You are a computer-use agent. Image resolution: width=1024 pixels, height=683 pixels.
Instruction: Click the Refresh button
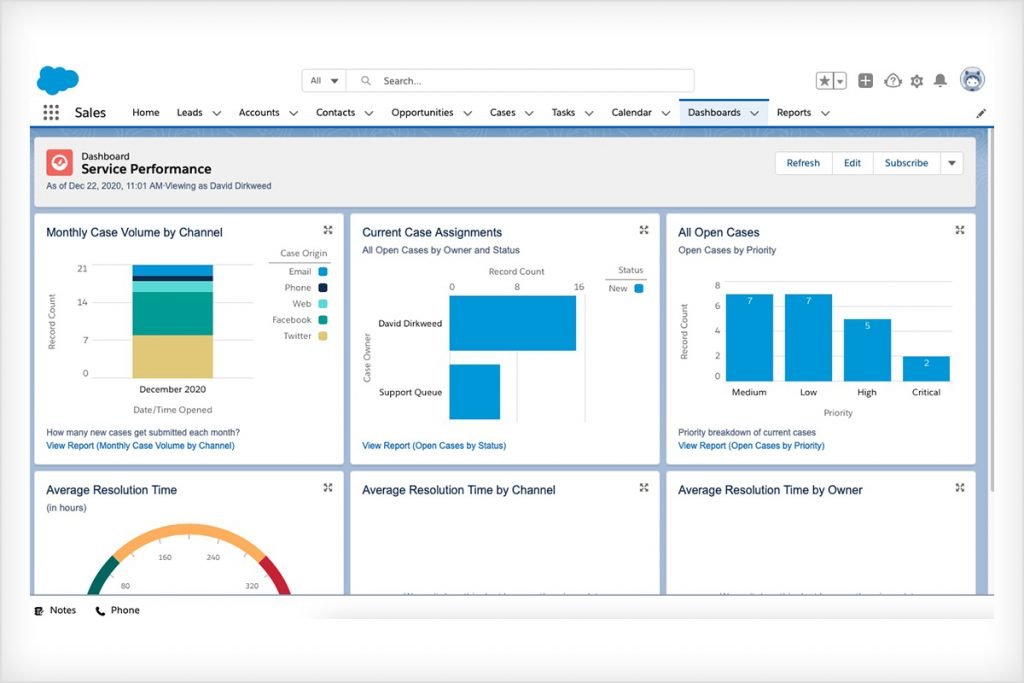click(802, 163)
